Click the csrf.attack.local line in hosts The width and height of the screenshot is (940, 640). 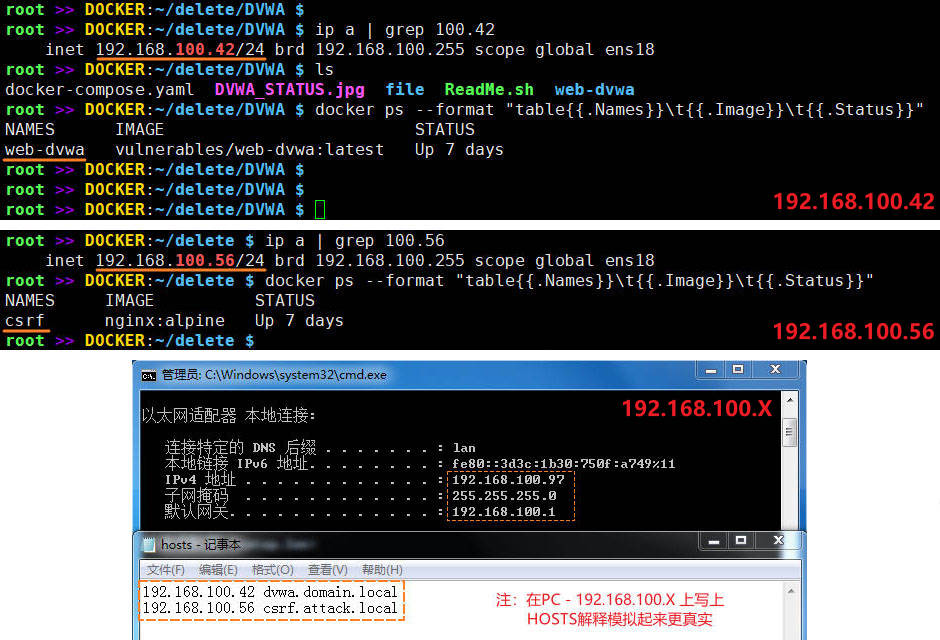[x=270, y=608]
